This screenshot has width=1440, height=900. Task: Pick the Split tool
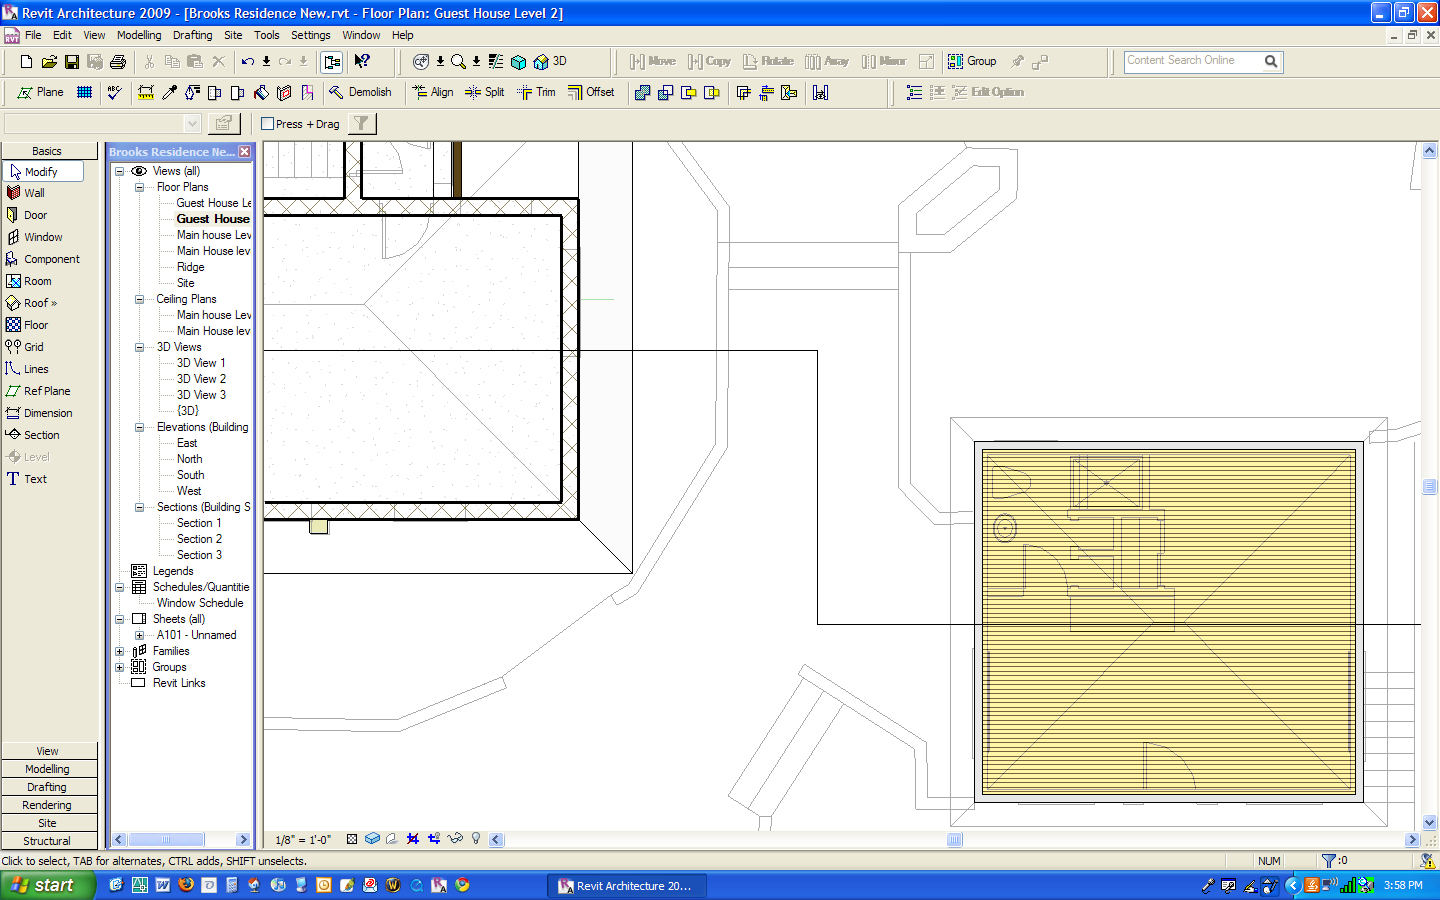pos(485,92)
